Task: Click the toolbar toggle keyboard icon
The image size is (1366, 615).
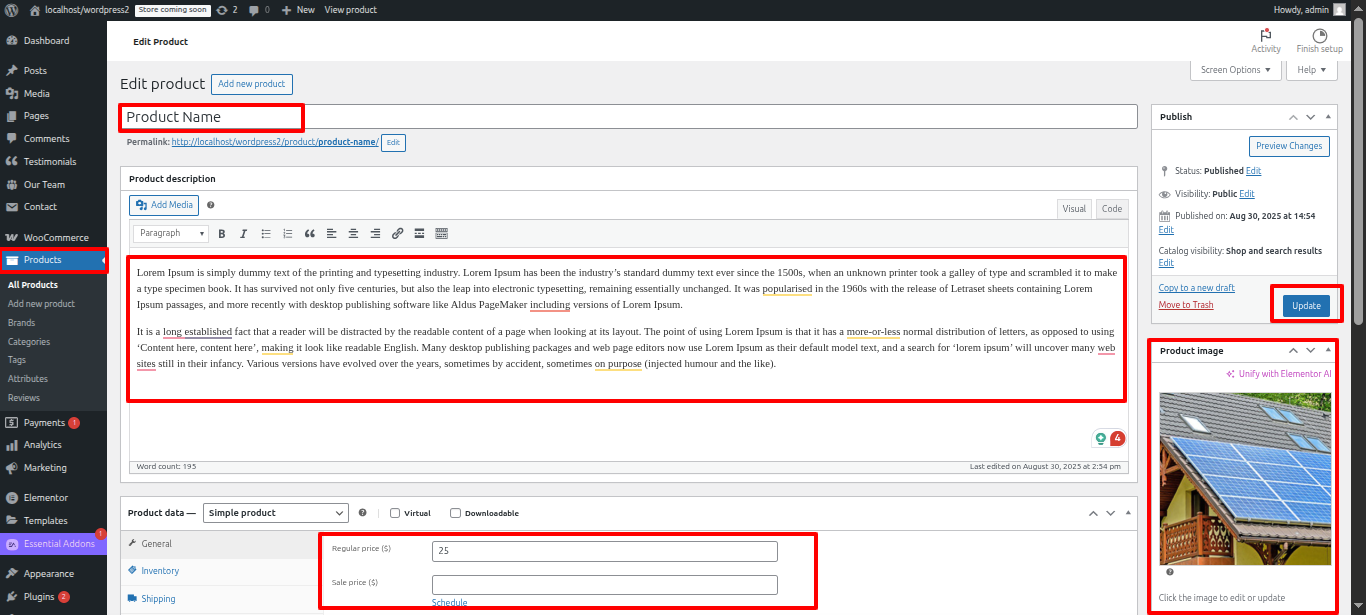Action: 441,233
